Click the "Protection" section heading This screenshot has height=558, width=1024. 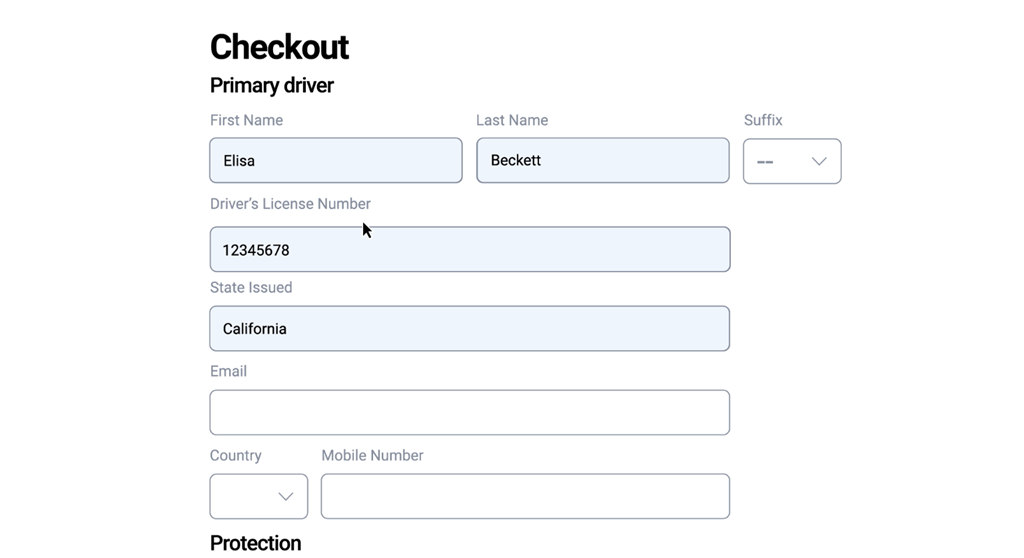click(255, 543)
